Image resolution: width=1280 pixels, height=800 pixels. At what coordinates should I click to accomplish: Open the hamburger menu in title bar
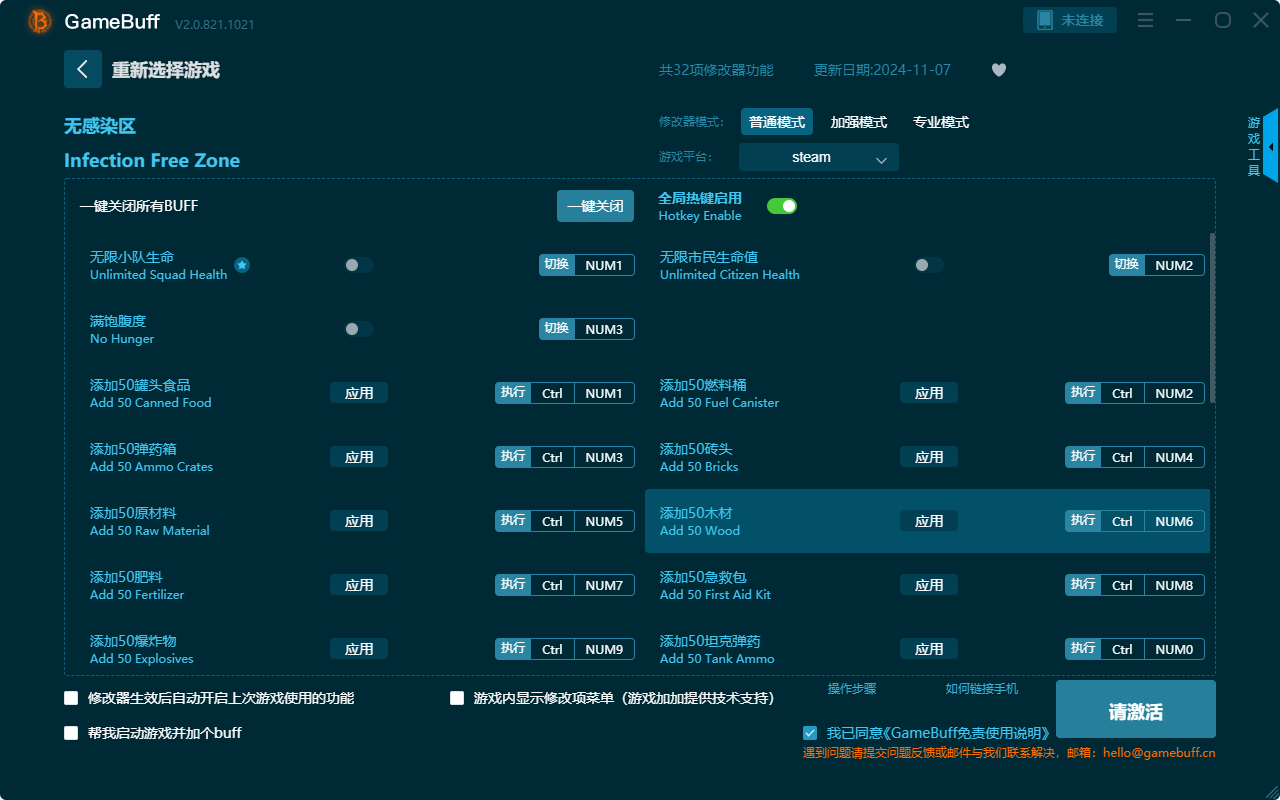(x=1145, y=20)
